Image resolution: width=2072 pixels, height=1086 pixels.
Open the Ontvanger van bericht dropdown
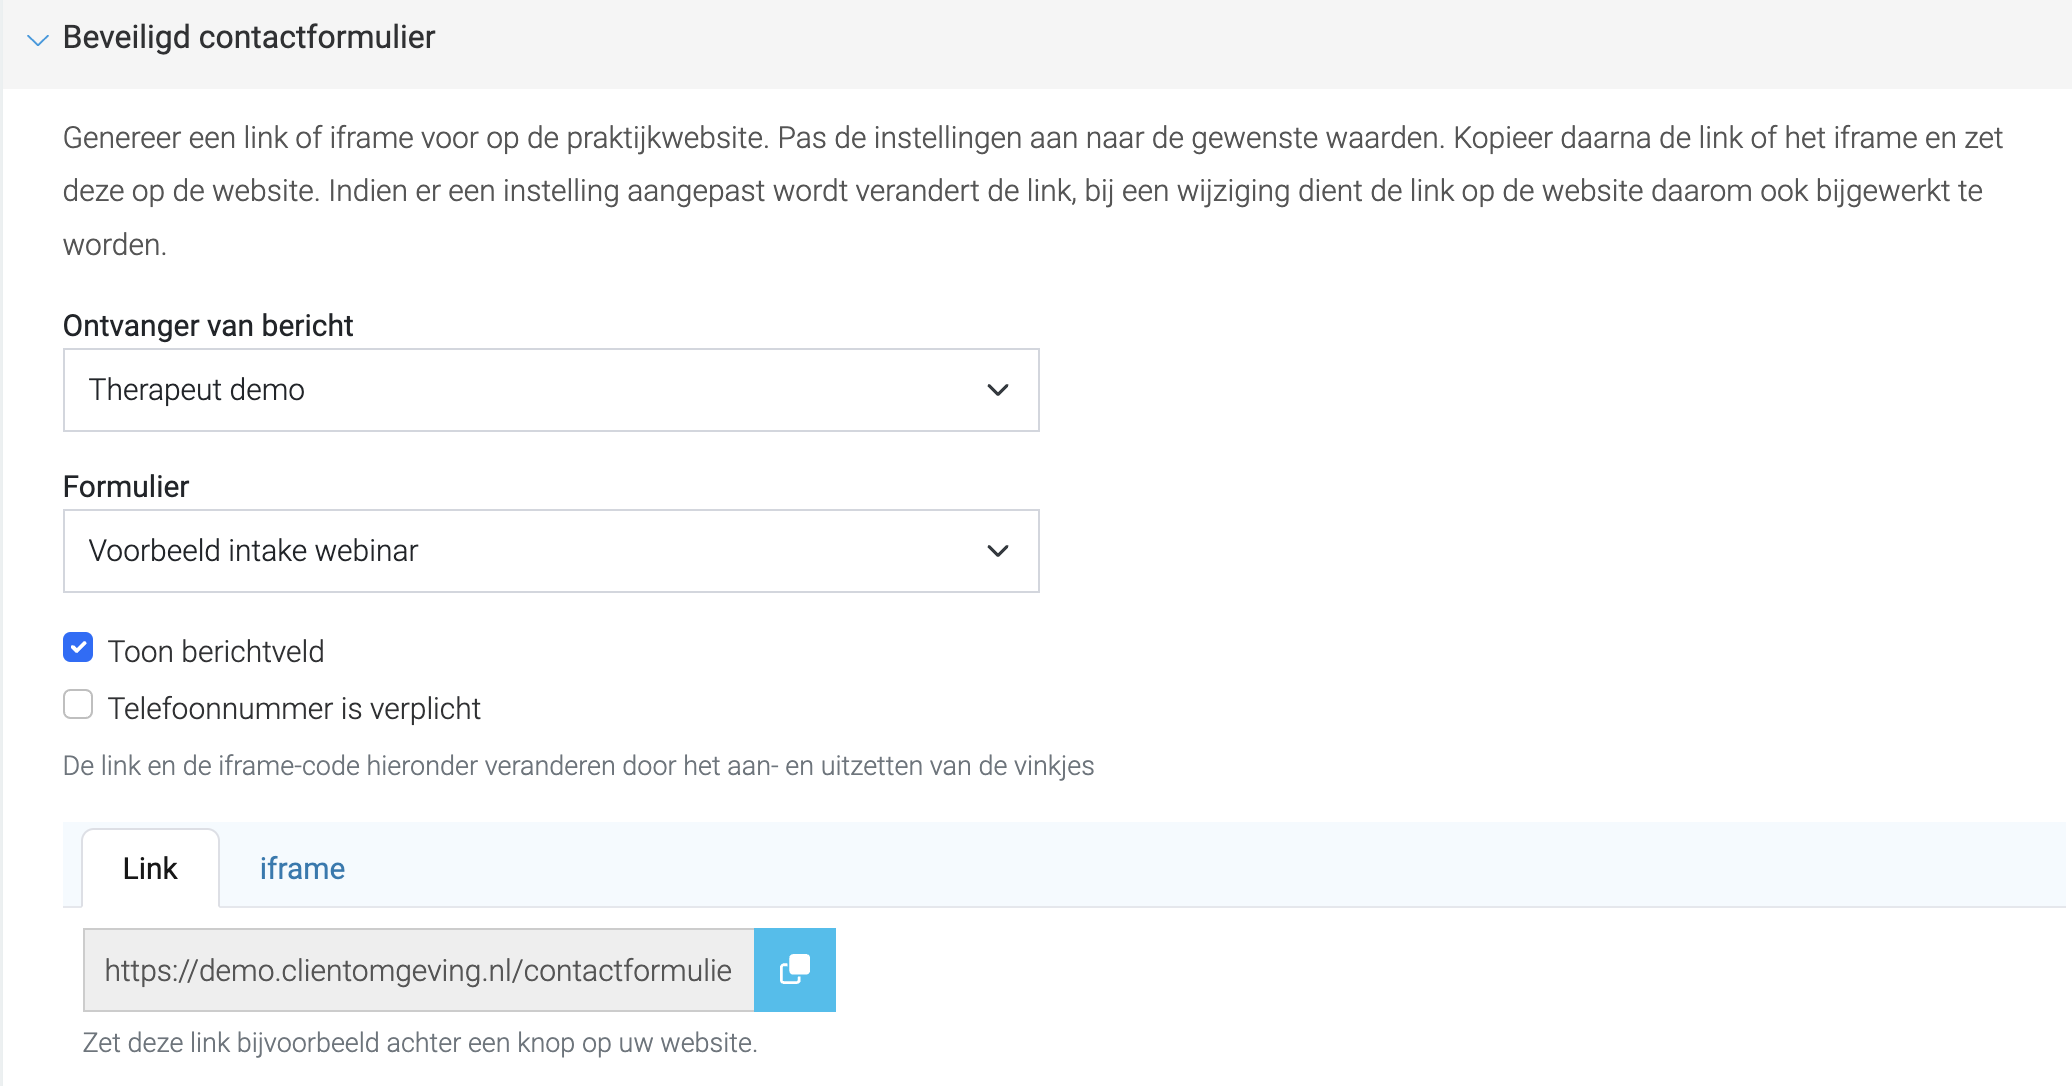click(x=551, y=390)
